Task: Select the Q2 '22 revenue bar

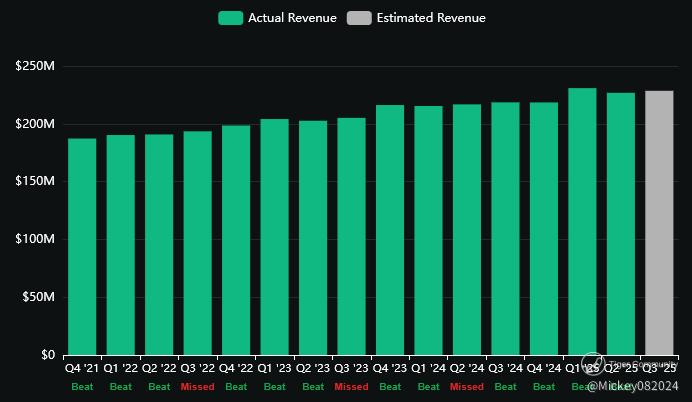Action: point(159,245)
